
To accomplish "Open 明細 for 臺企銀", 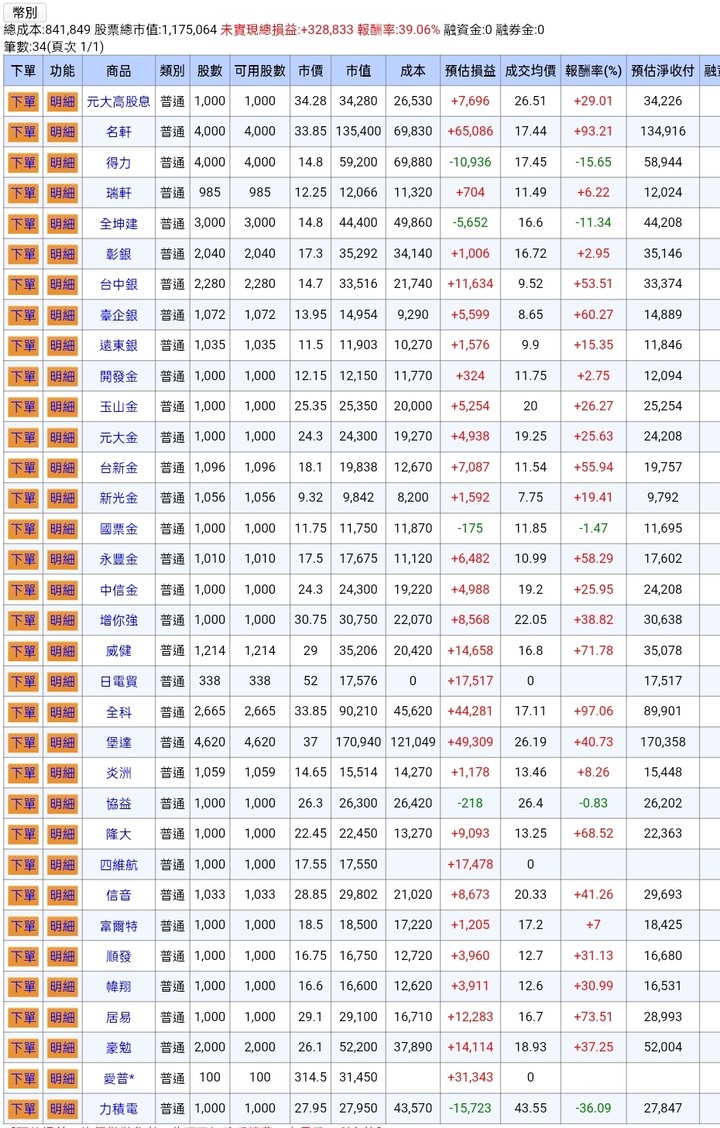I will tap(63, 315).
